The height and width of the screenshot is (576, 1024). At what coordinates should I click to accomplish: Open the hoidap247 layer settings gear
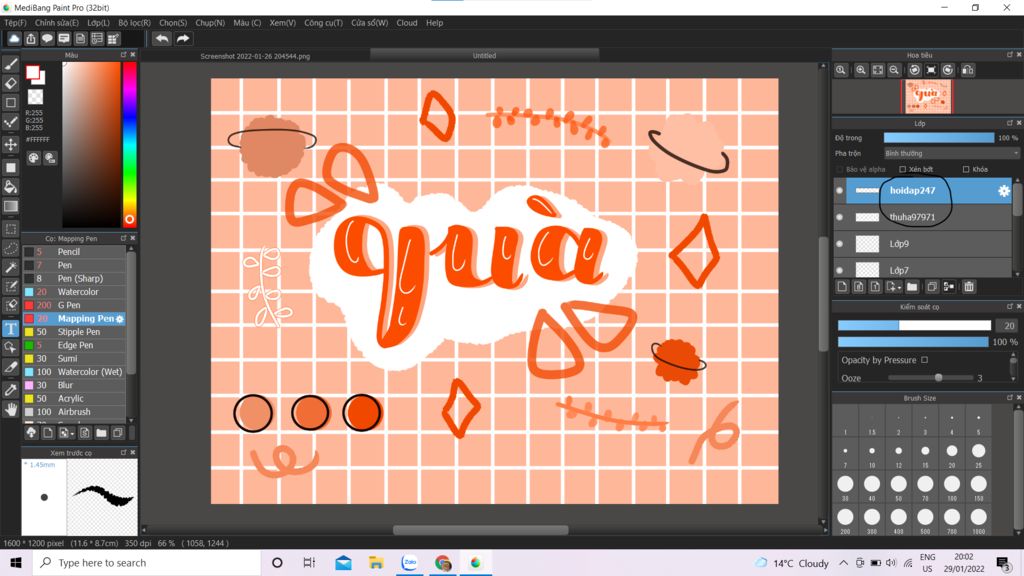1004,191
